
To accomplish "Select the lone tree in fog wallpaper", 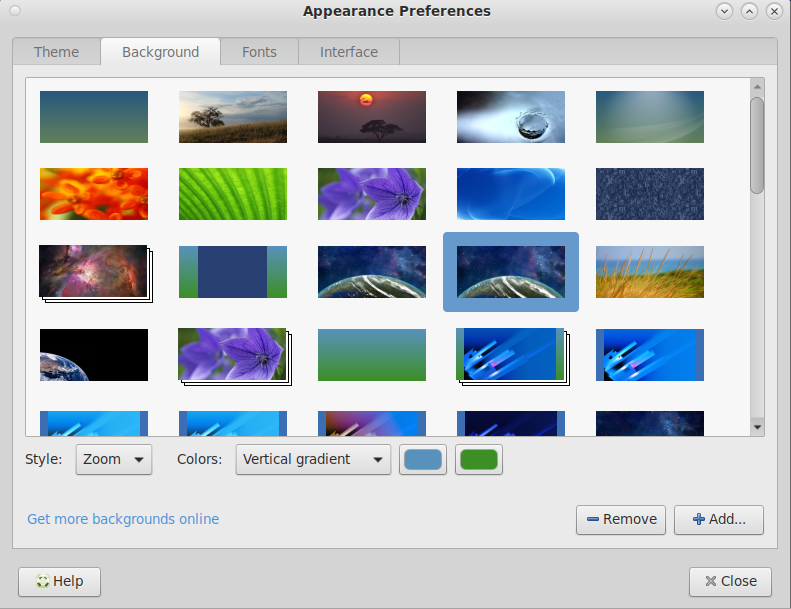I will [x=233, y=117].
